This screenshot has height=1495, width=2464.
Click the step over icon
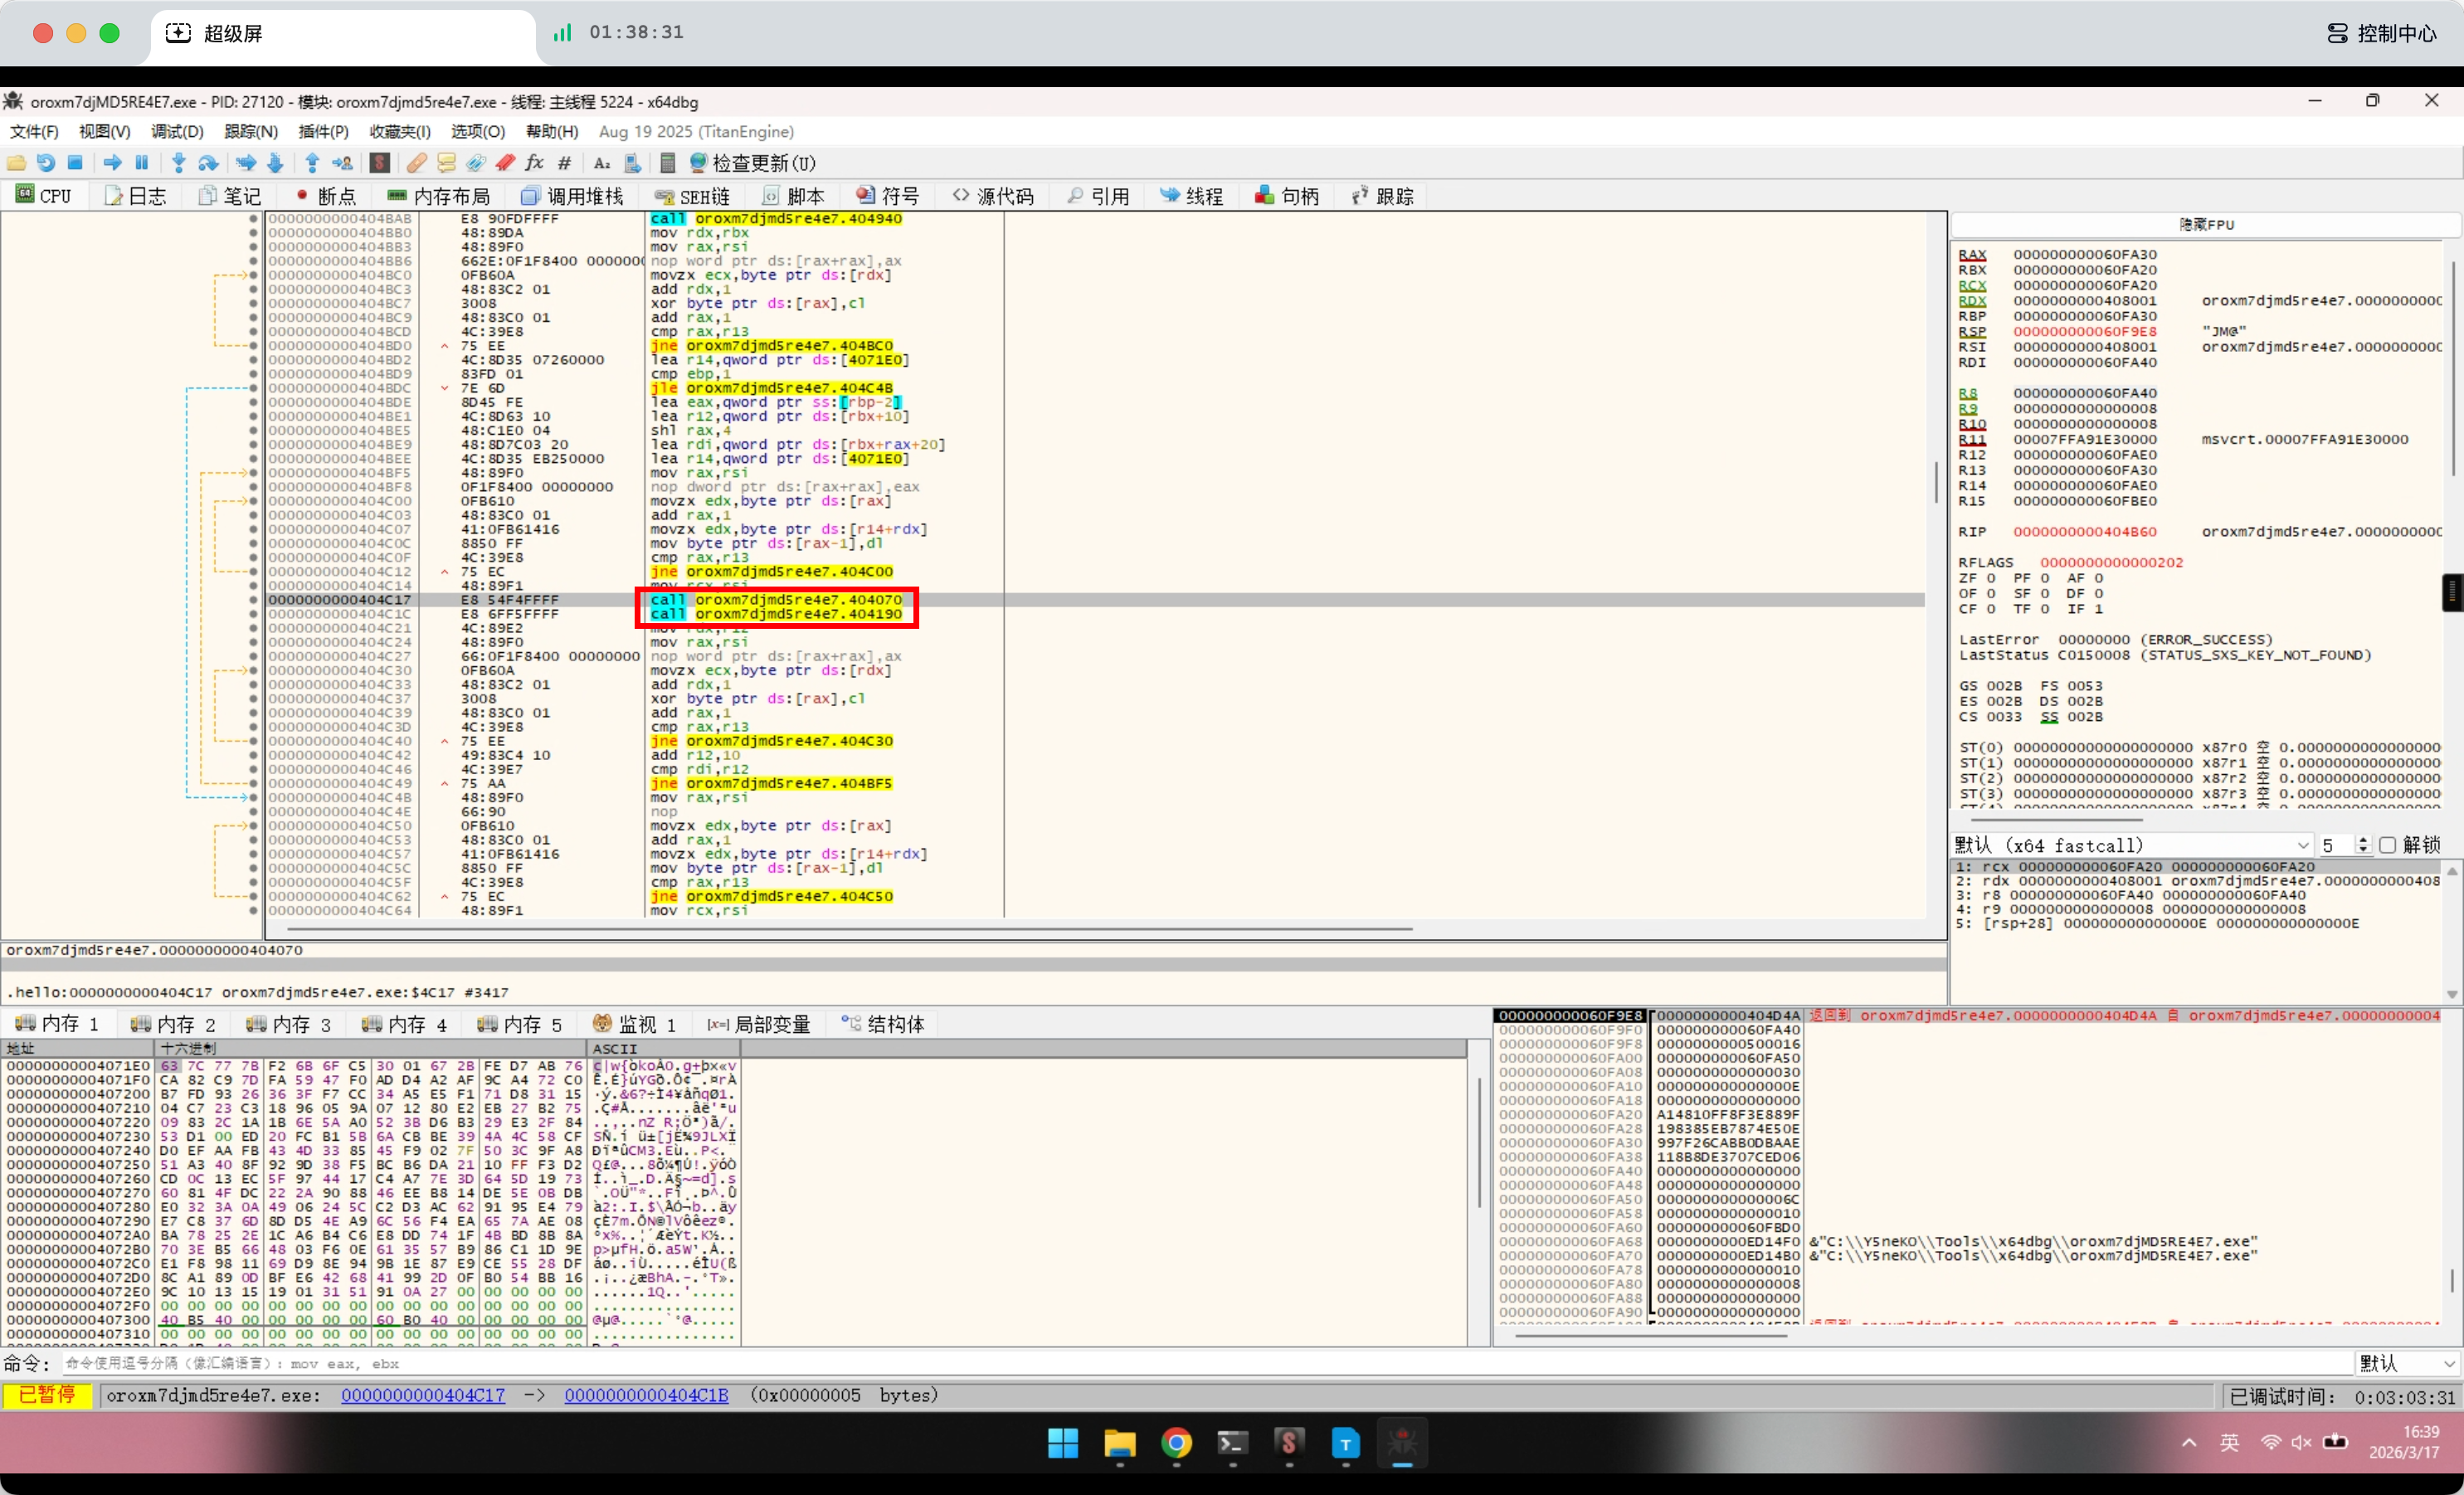pyautogui.click(x=208, y=163)
